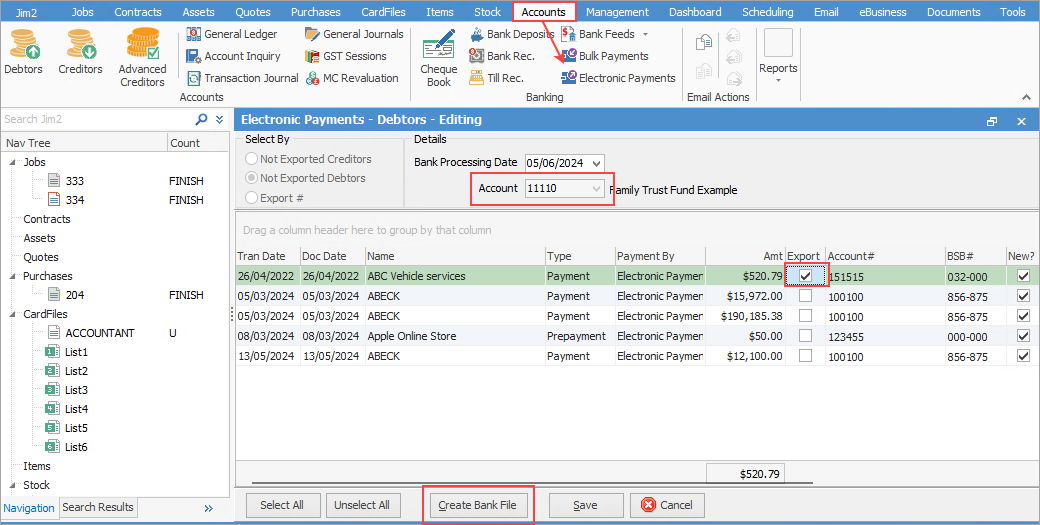
Task: Click the Create Bank File button
Action: 477,505
